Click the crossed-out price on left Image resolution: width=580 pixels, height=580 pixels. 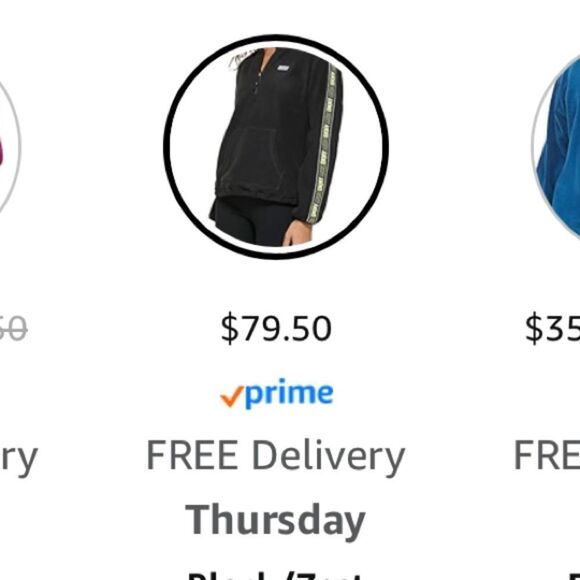(x=13, y=328)
